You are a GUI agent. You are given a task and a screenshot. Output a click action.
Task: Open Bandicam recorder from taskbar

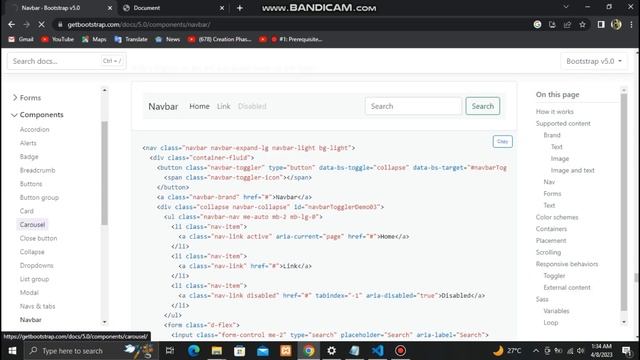[400, 351]
